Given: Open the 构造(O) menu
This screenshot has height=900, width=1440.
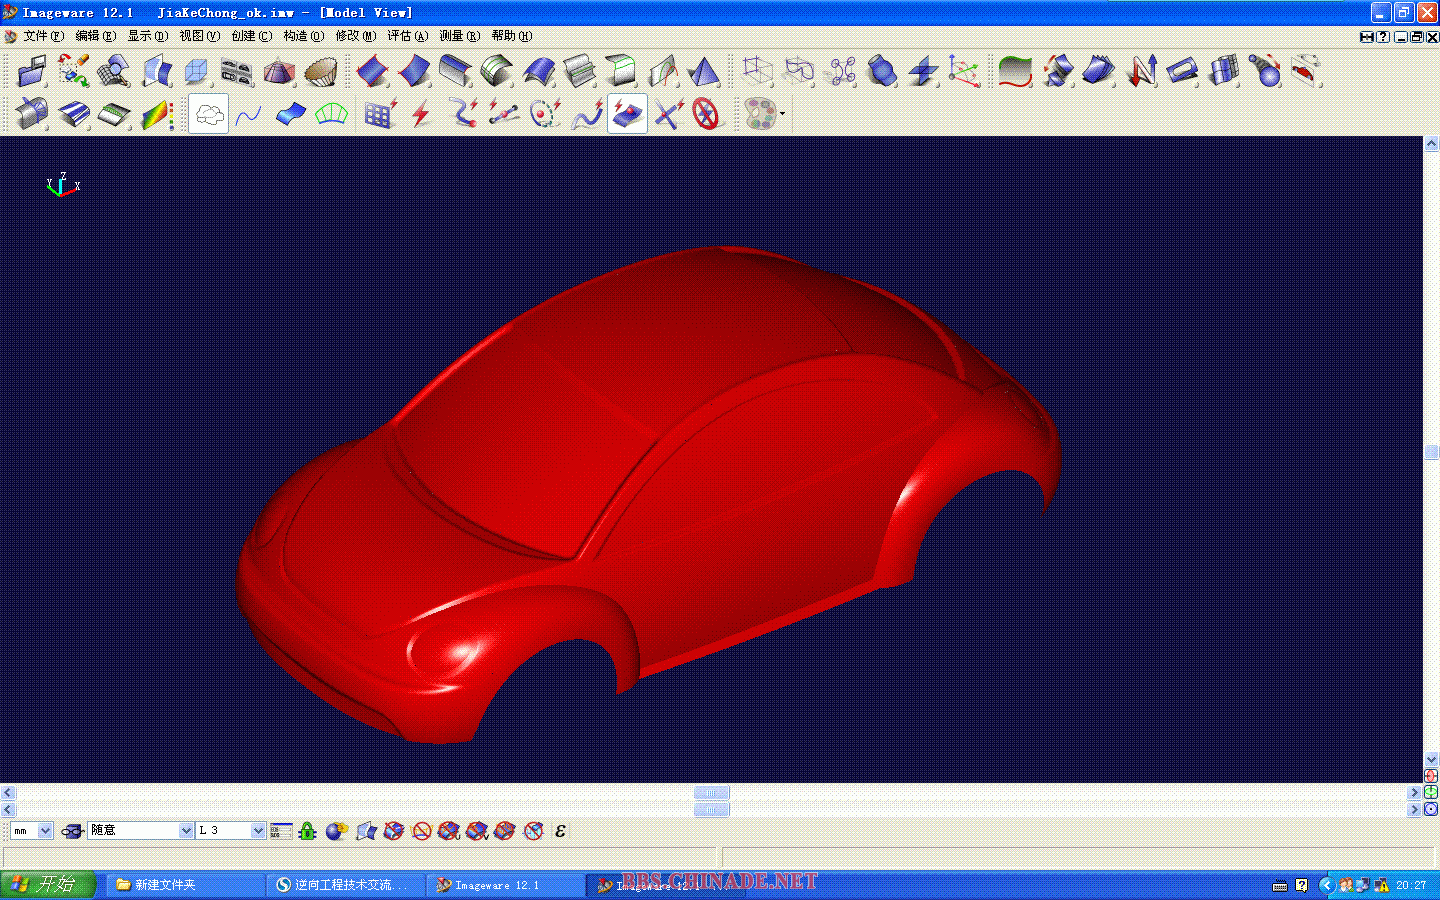Looking at the screenshot, I should [x=303, y=36].
